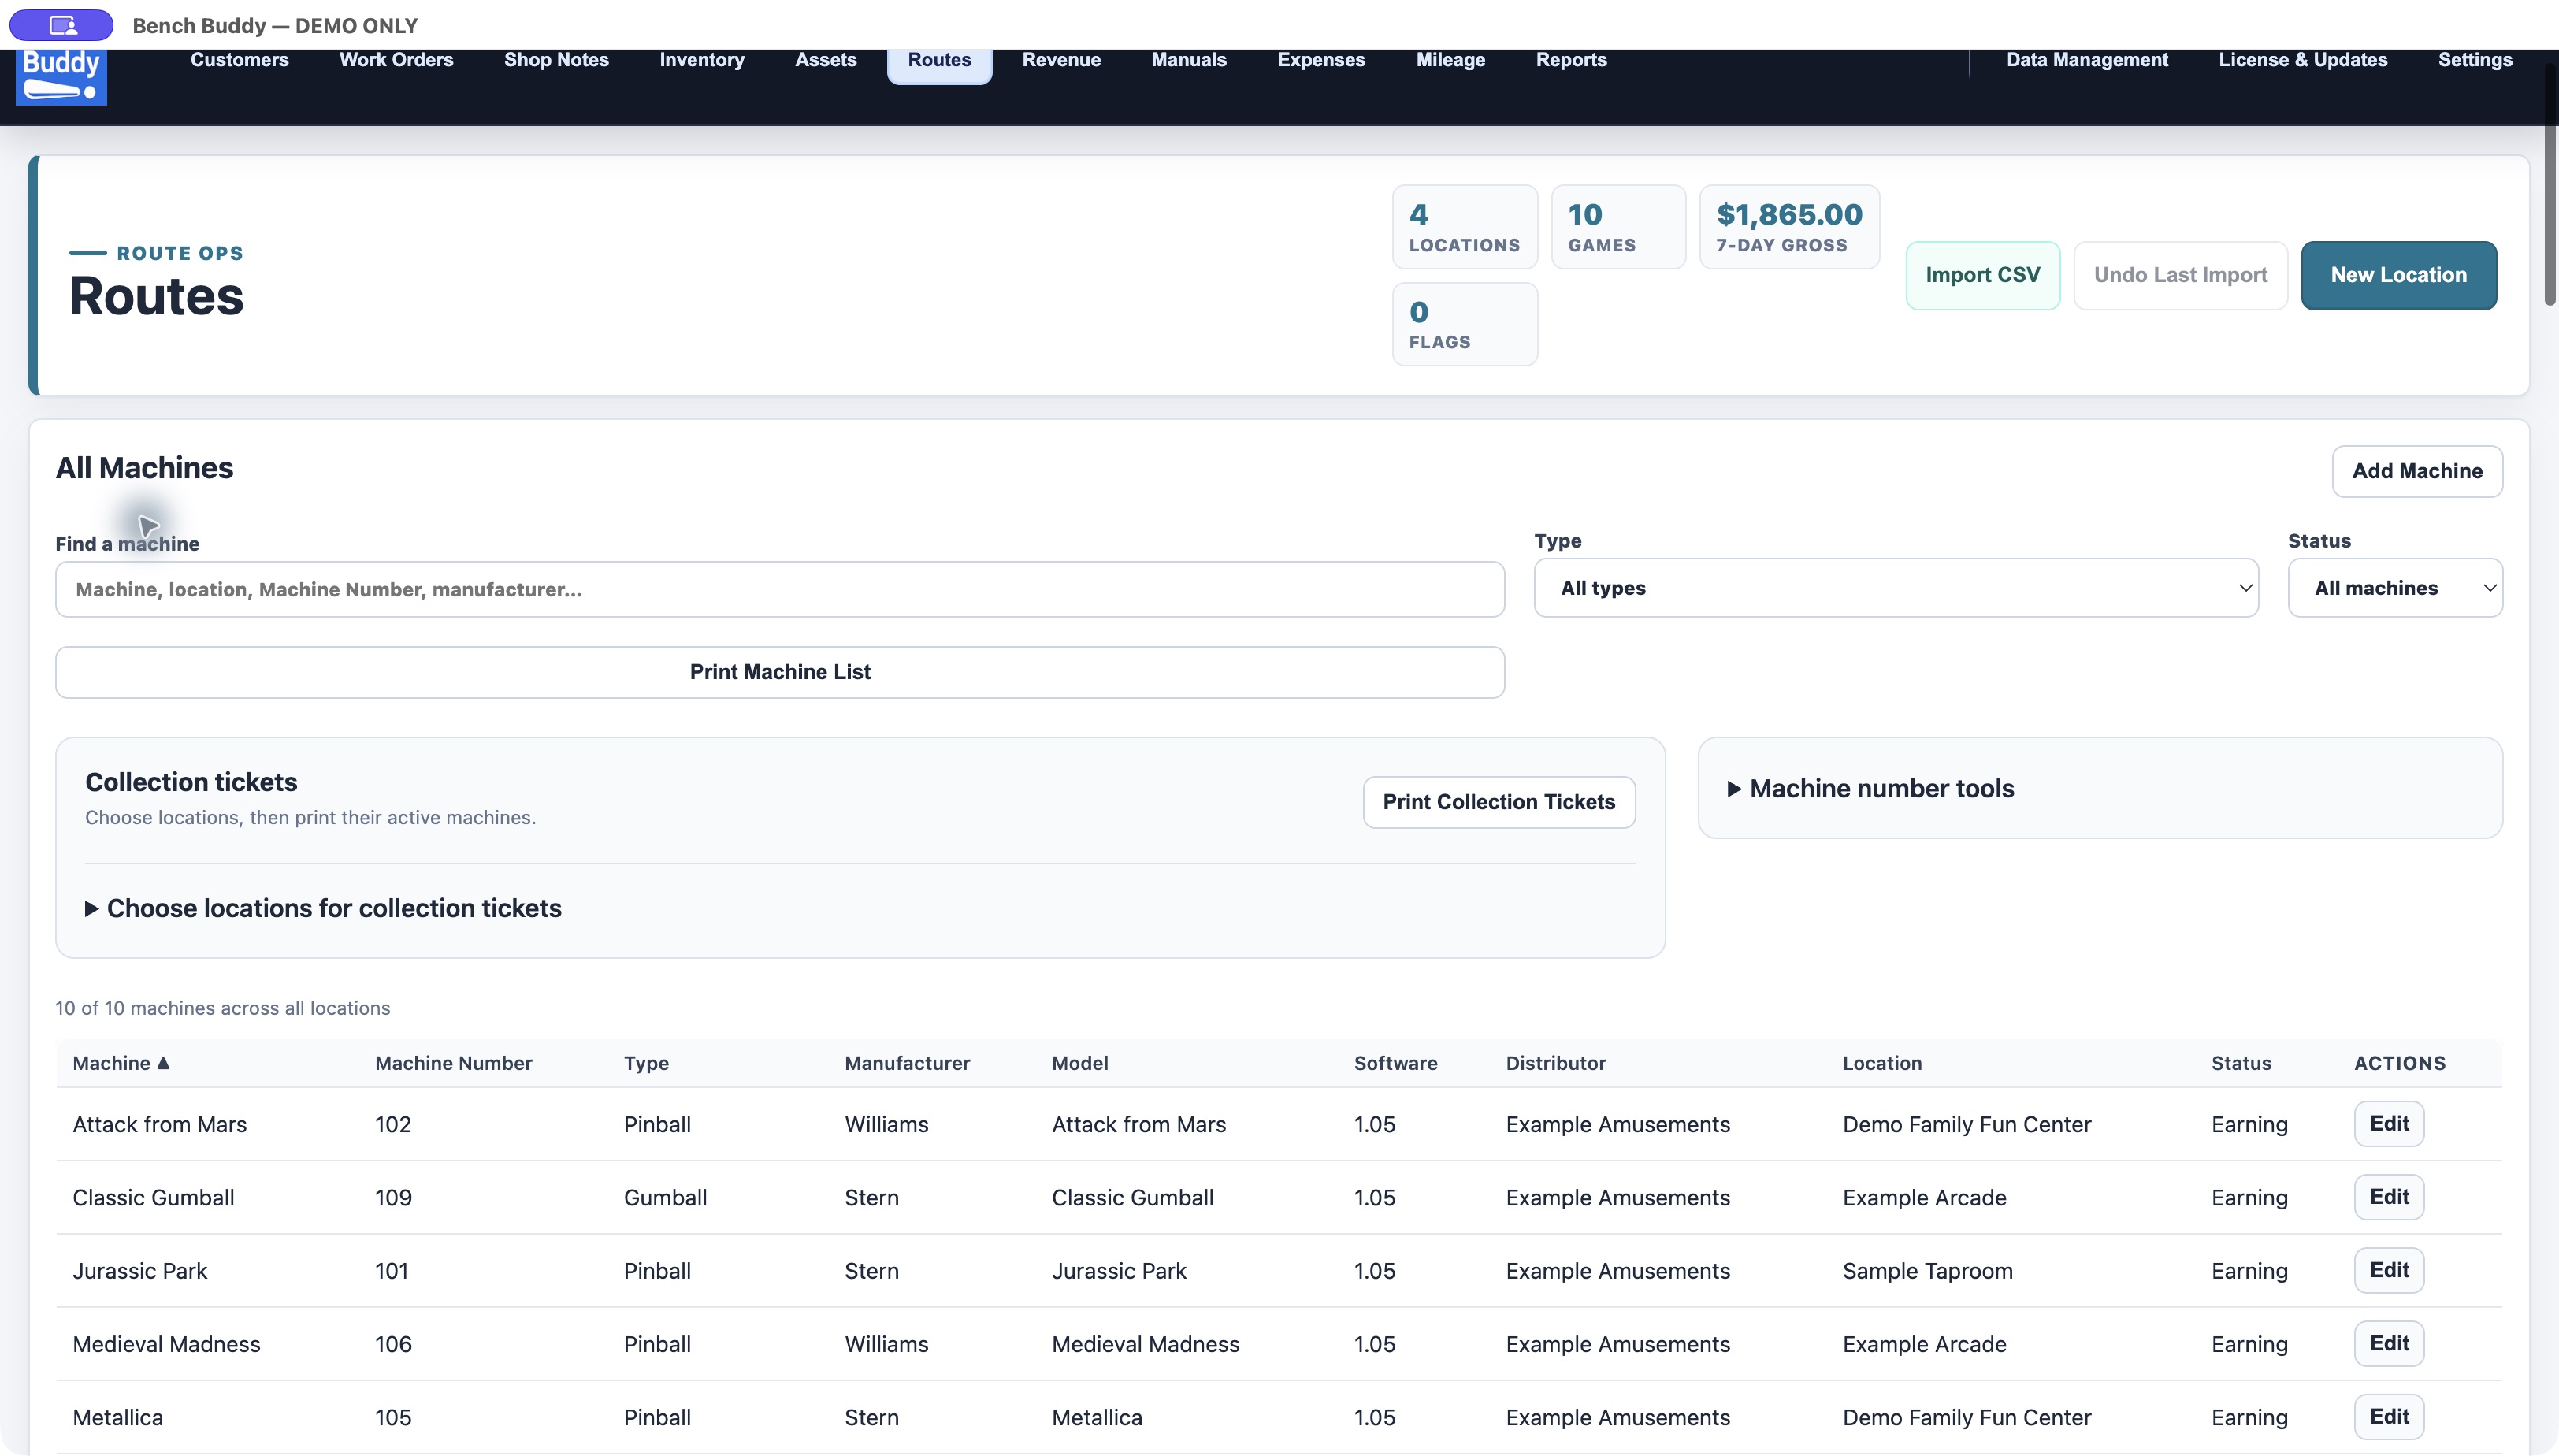Expand Choose locations for collection tickets

(323, 908)
